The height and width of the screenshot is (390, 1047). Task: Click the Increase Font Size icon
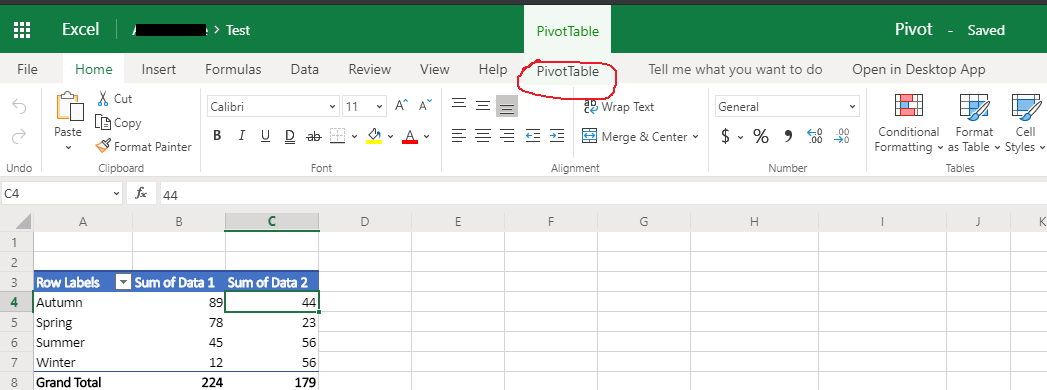(x=401, y=106)
